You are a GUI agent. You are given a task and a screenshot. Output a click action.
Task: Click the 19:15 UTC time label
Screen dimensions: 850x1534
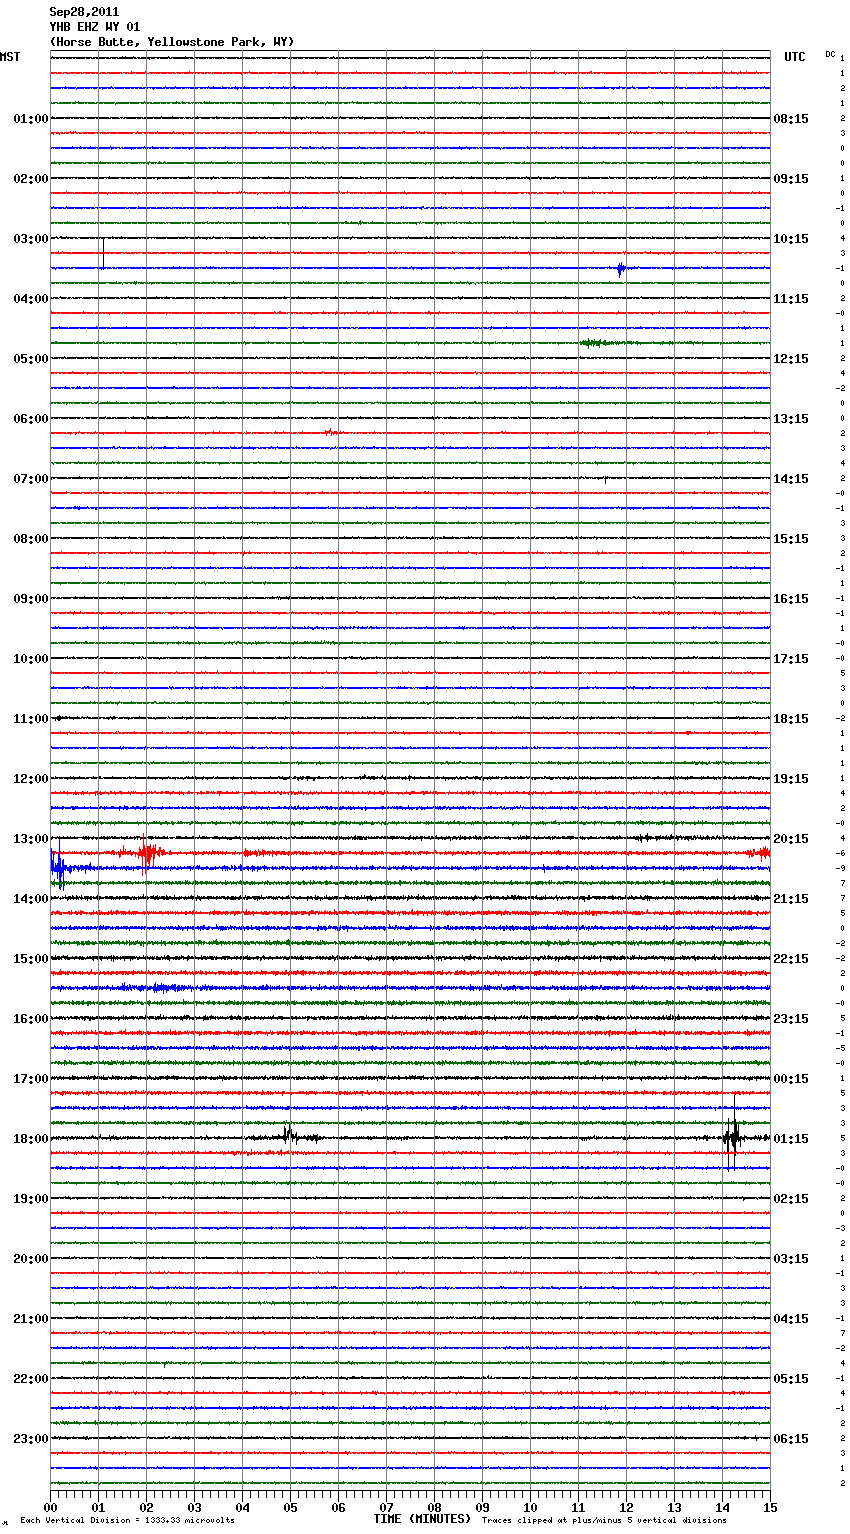[x=791, y=779]
